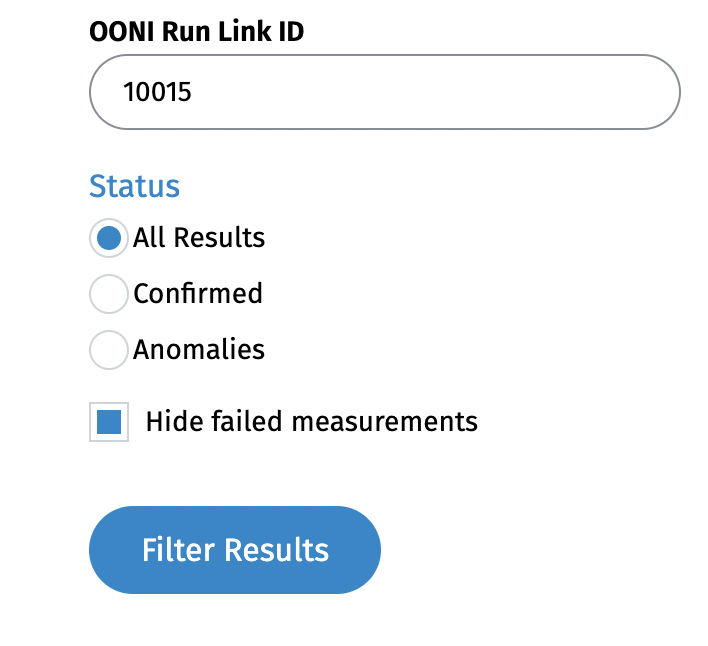Click the blue Status section heading
This screenshot has height=646, width=708.
click(x=134, y=186)
